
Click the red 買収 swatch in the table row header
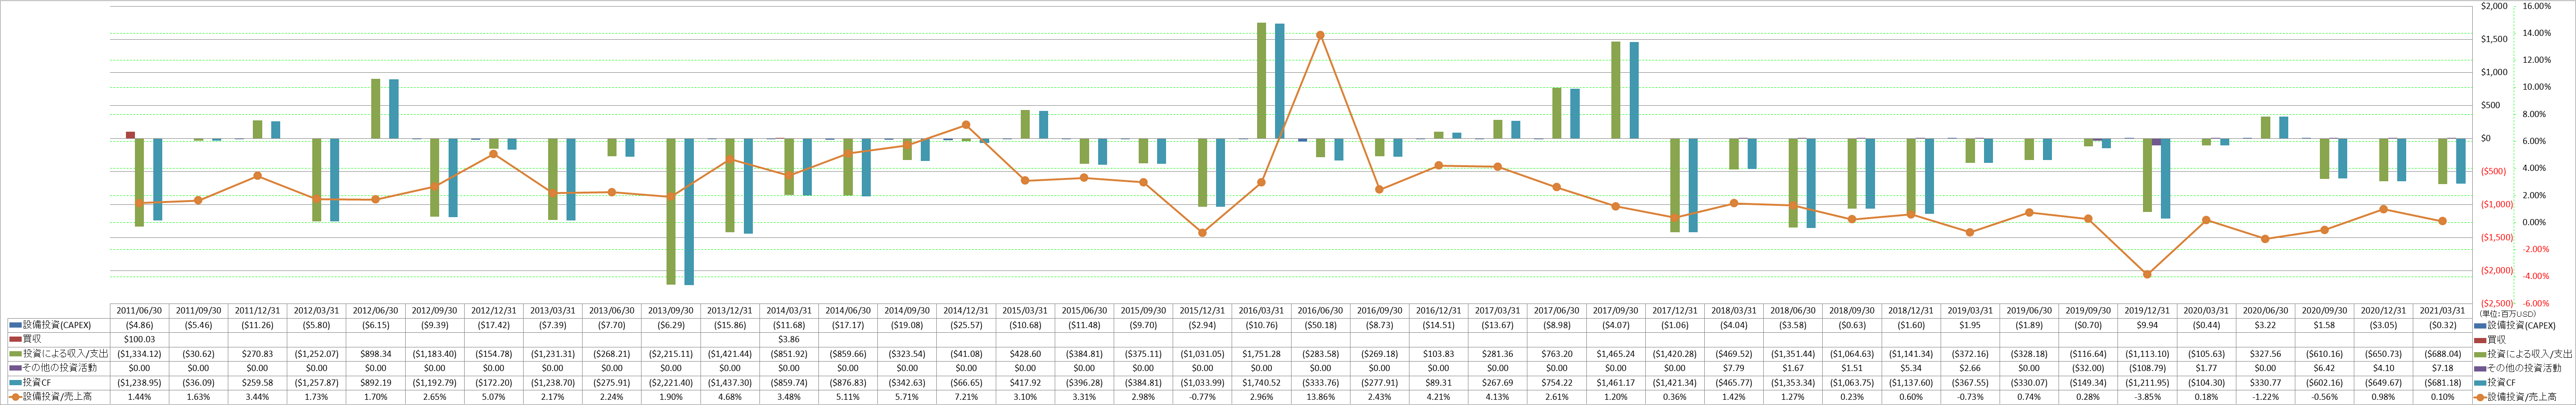click(15, 339)
